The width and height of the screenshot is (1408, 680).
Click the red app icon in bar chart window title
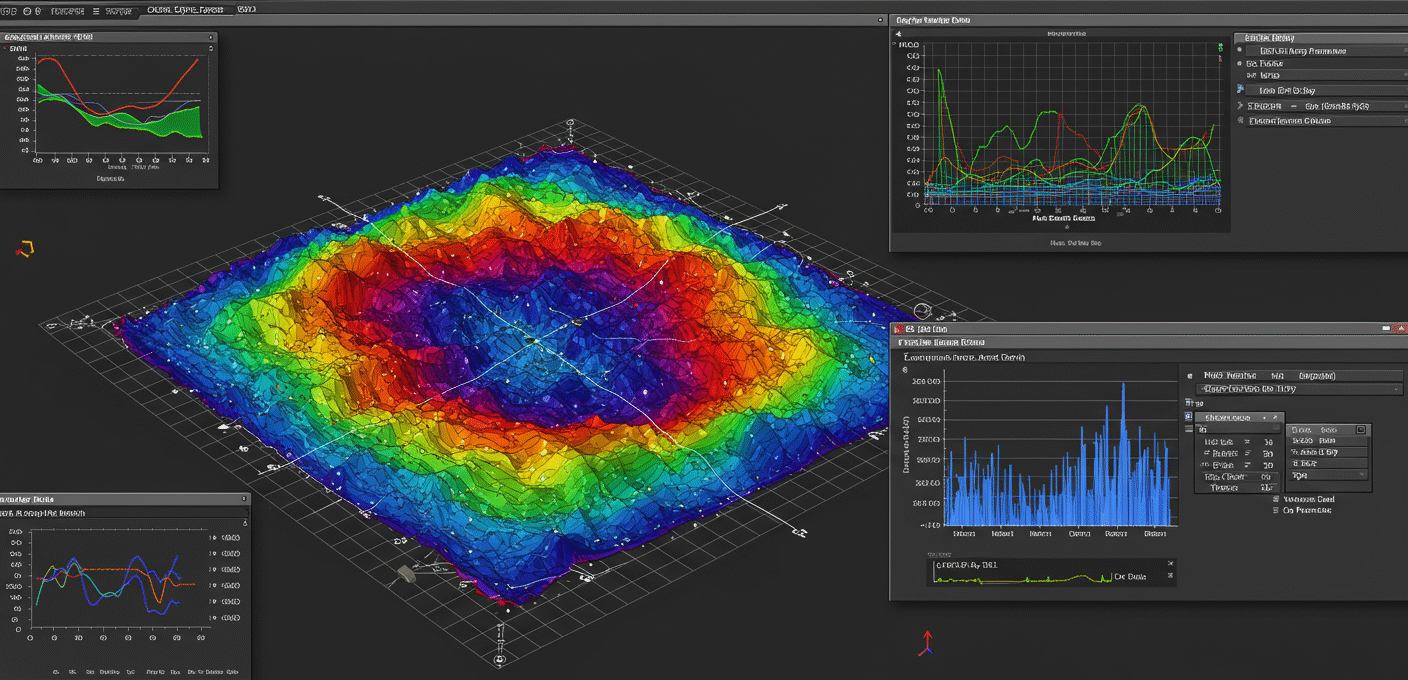coord(898,328)
